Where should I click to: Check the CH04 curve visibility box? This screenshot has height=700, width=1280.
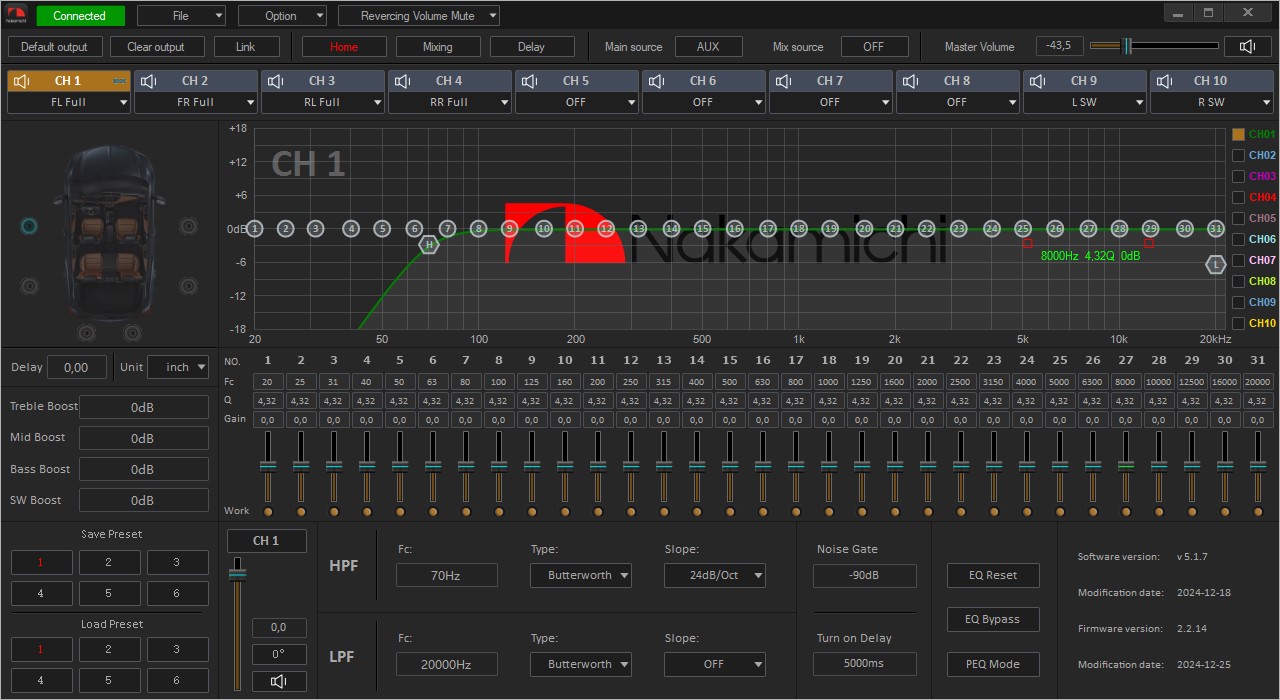coord(1238,197)
